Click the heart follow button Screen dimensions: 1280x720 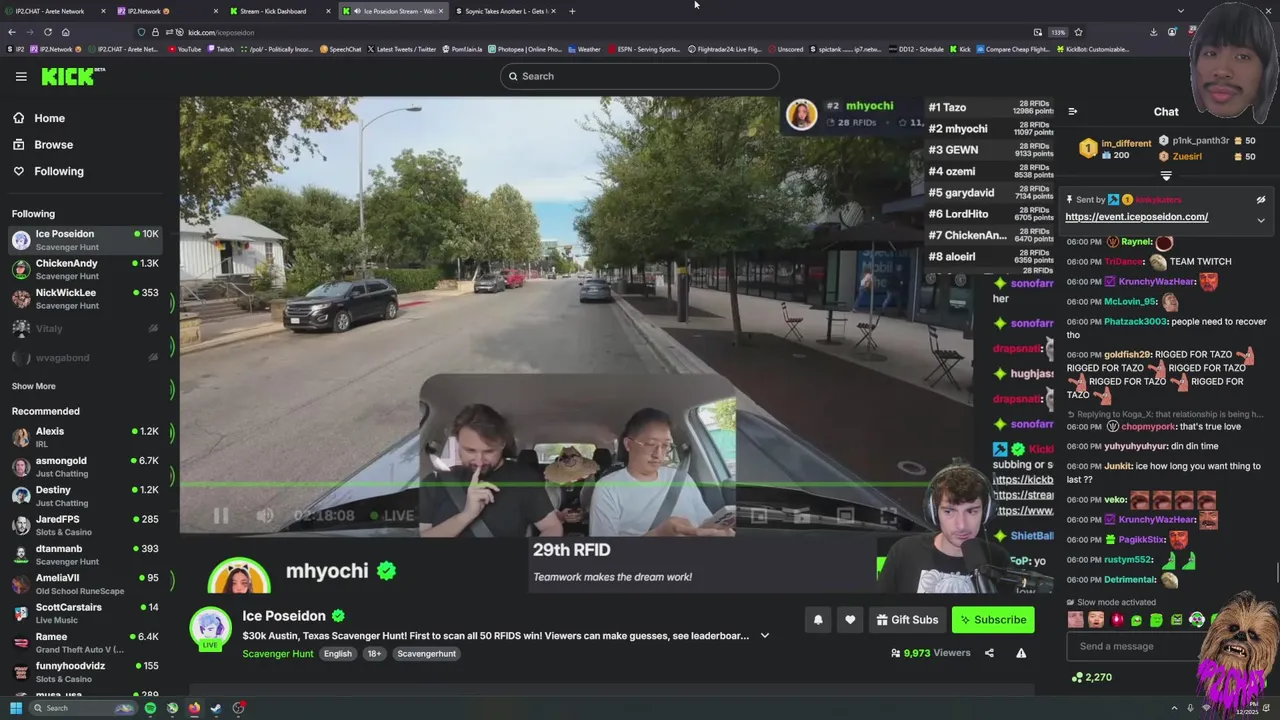850,620
